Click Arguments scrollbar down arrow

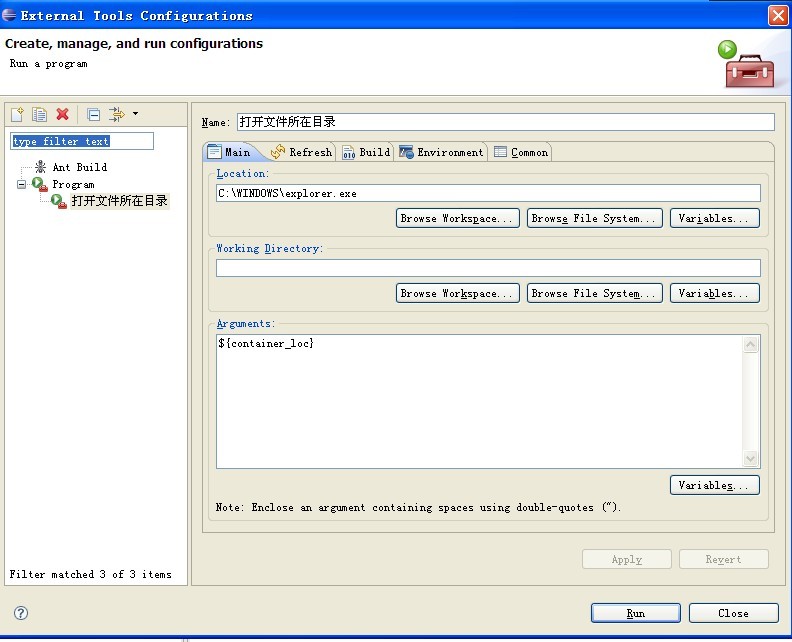(751, 458)
